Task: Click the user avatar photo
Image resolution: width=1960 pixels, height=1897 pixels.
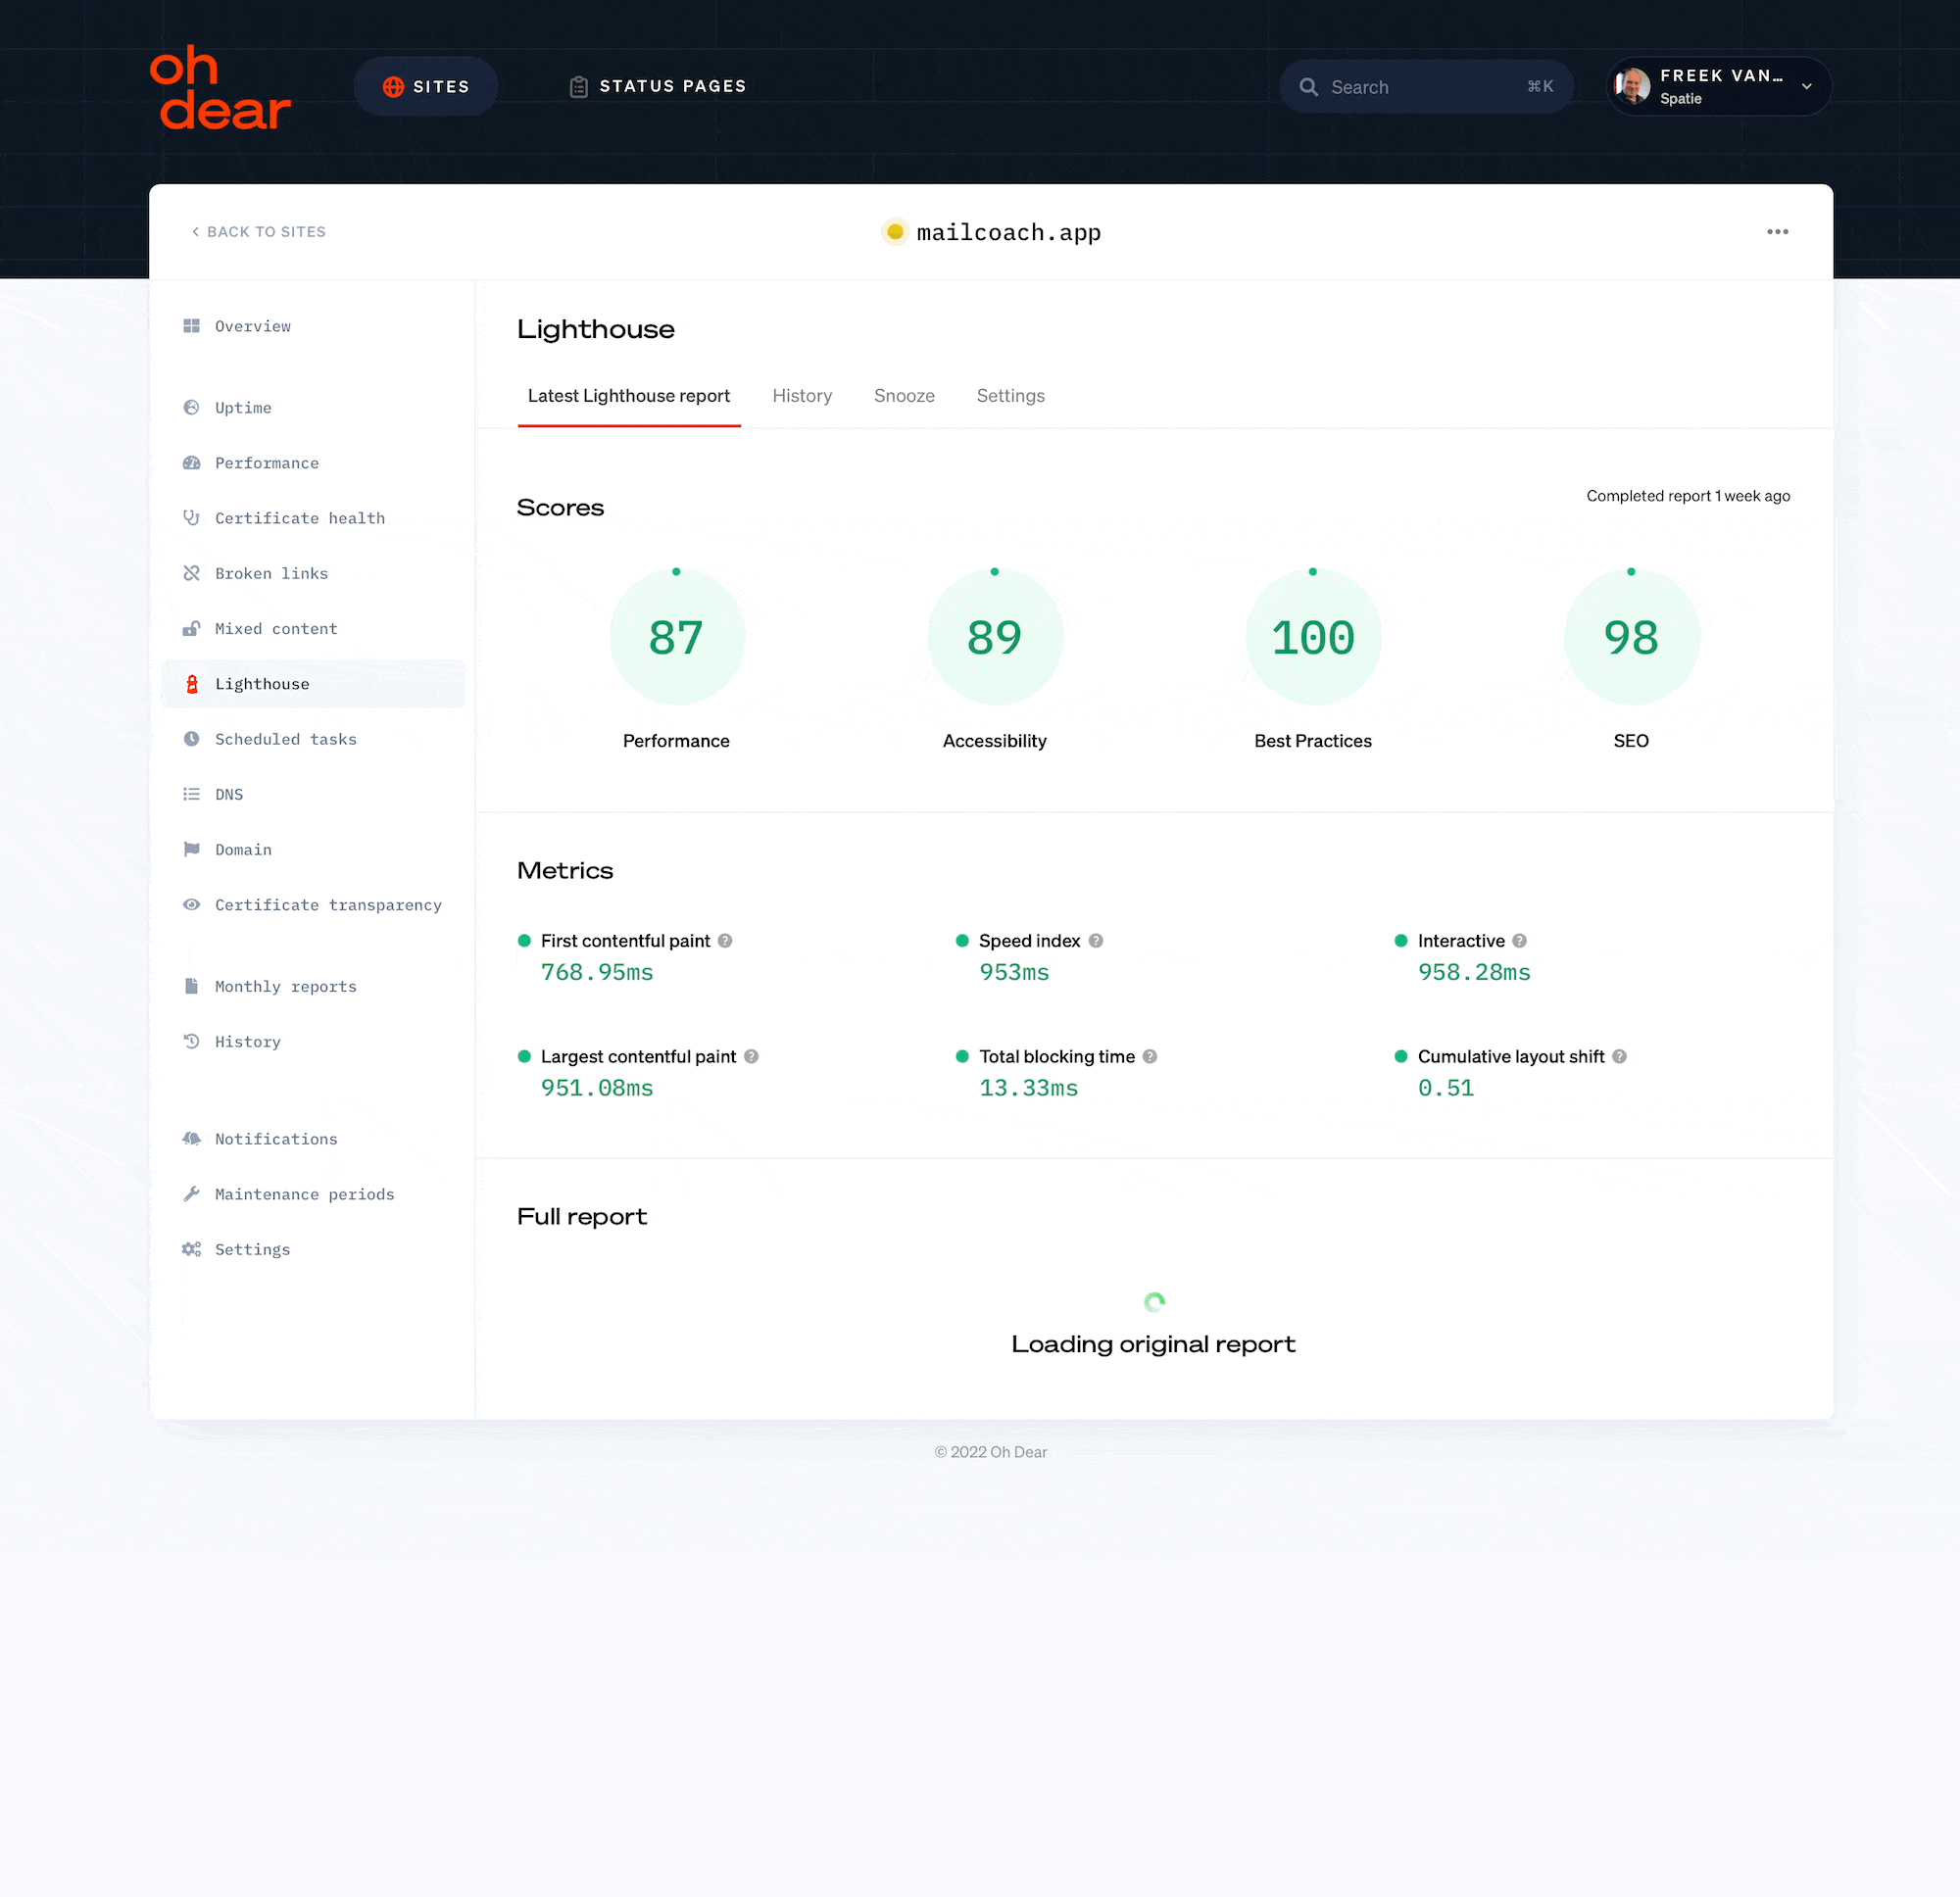Action: pos(1632,86)
